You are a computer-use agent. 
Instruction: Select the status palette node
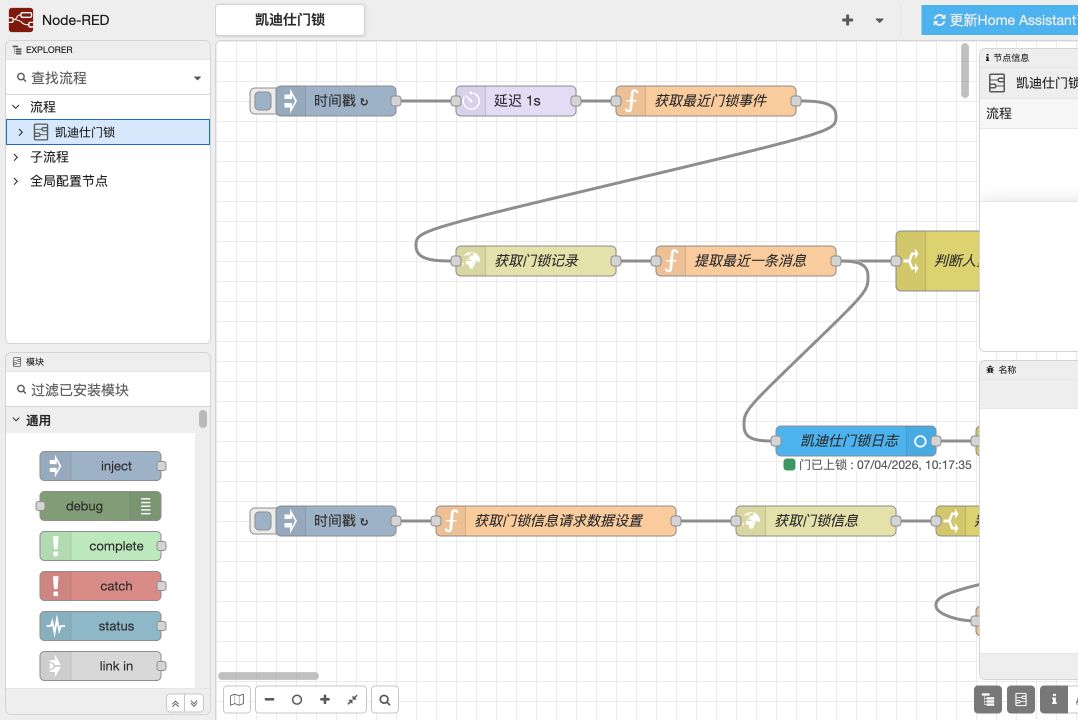100,626
